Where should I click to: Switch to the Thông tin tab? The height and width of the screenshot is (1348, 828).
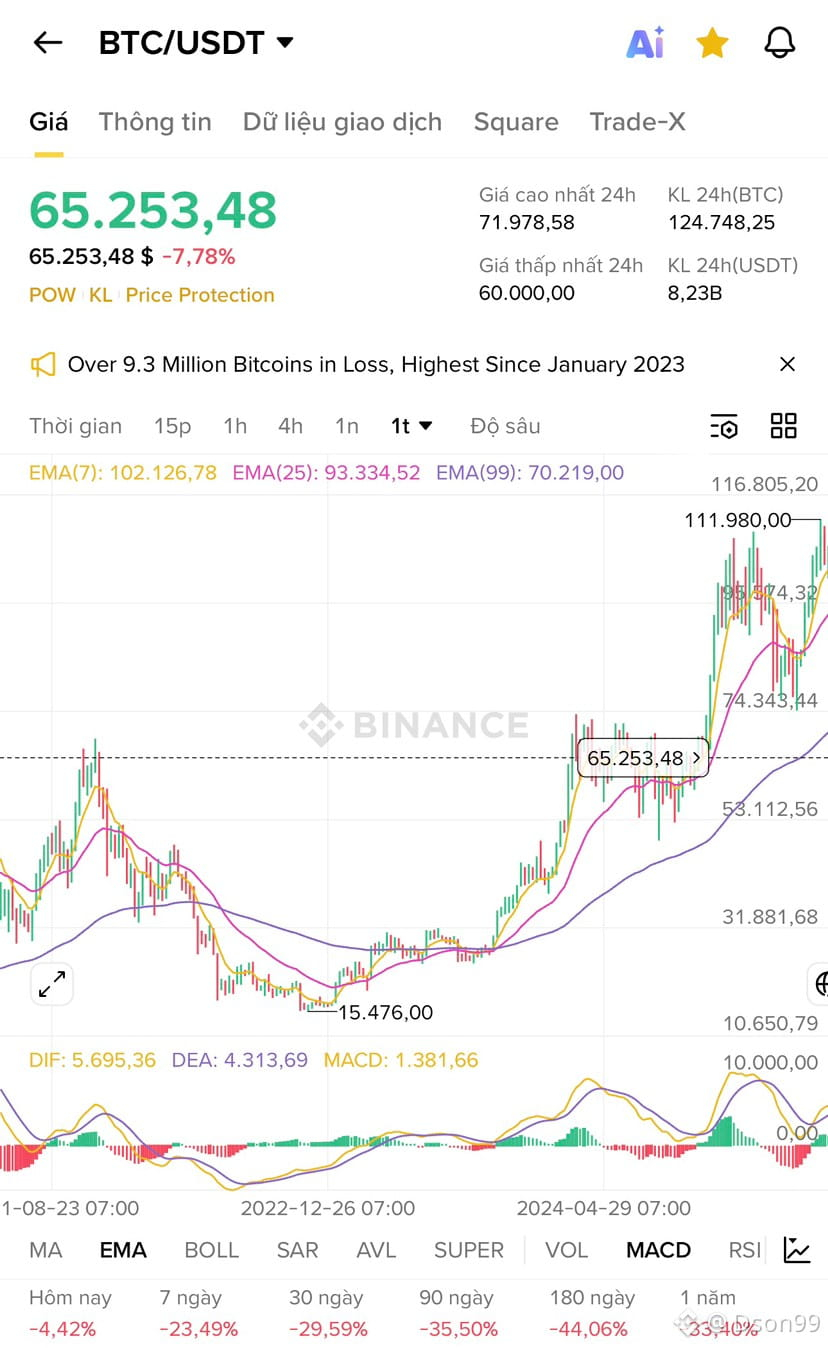[x=155, y=122]
